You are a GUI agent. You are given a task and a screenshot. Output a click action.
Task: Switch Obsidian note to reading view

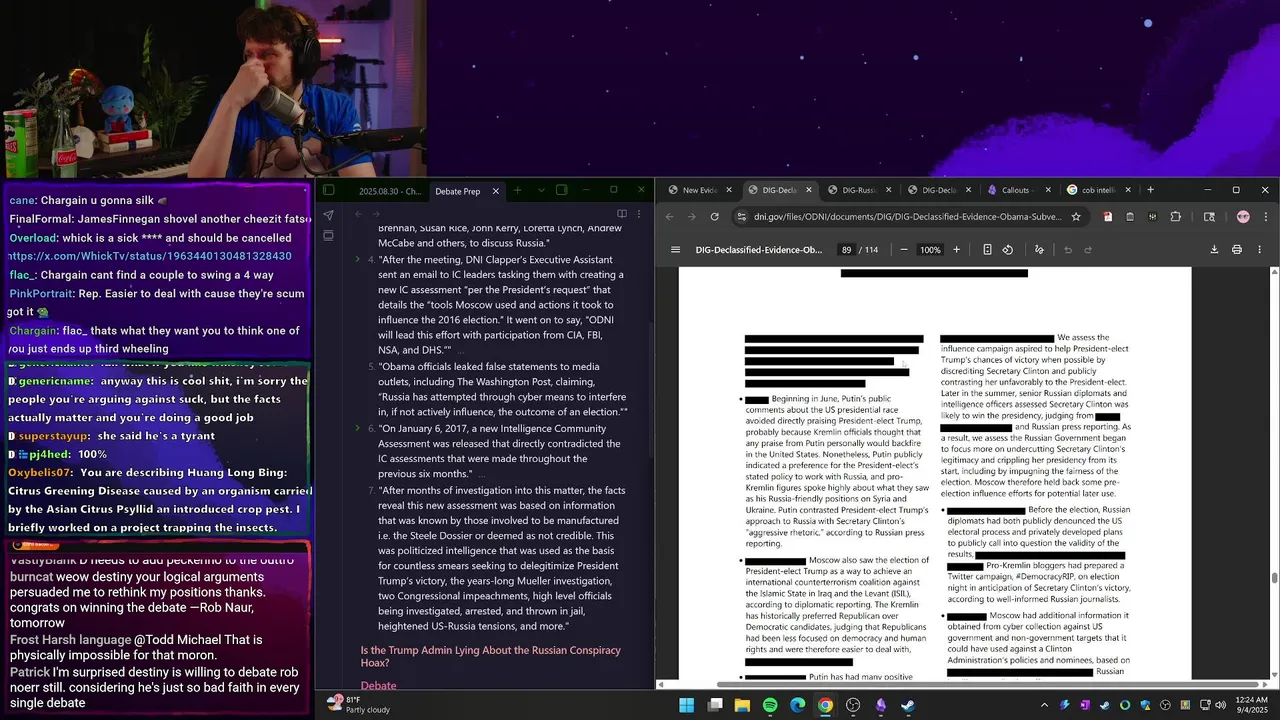pos(621,214)
